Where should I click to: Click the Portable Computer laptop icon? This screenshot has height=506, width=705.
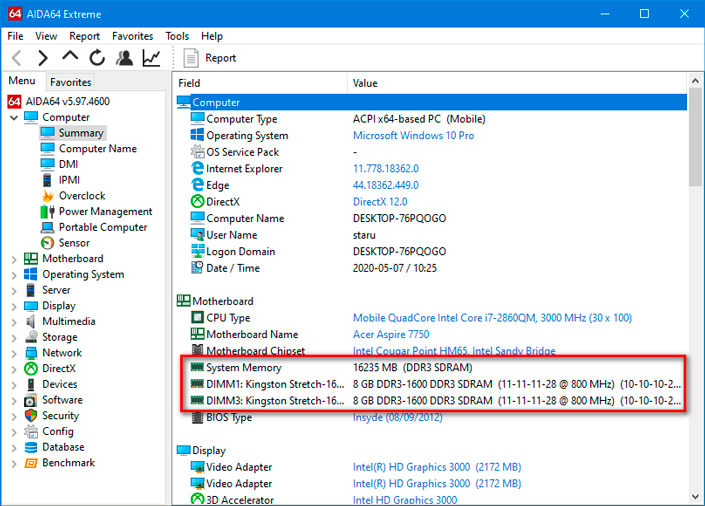[x=47, y=227]
